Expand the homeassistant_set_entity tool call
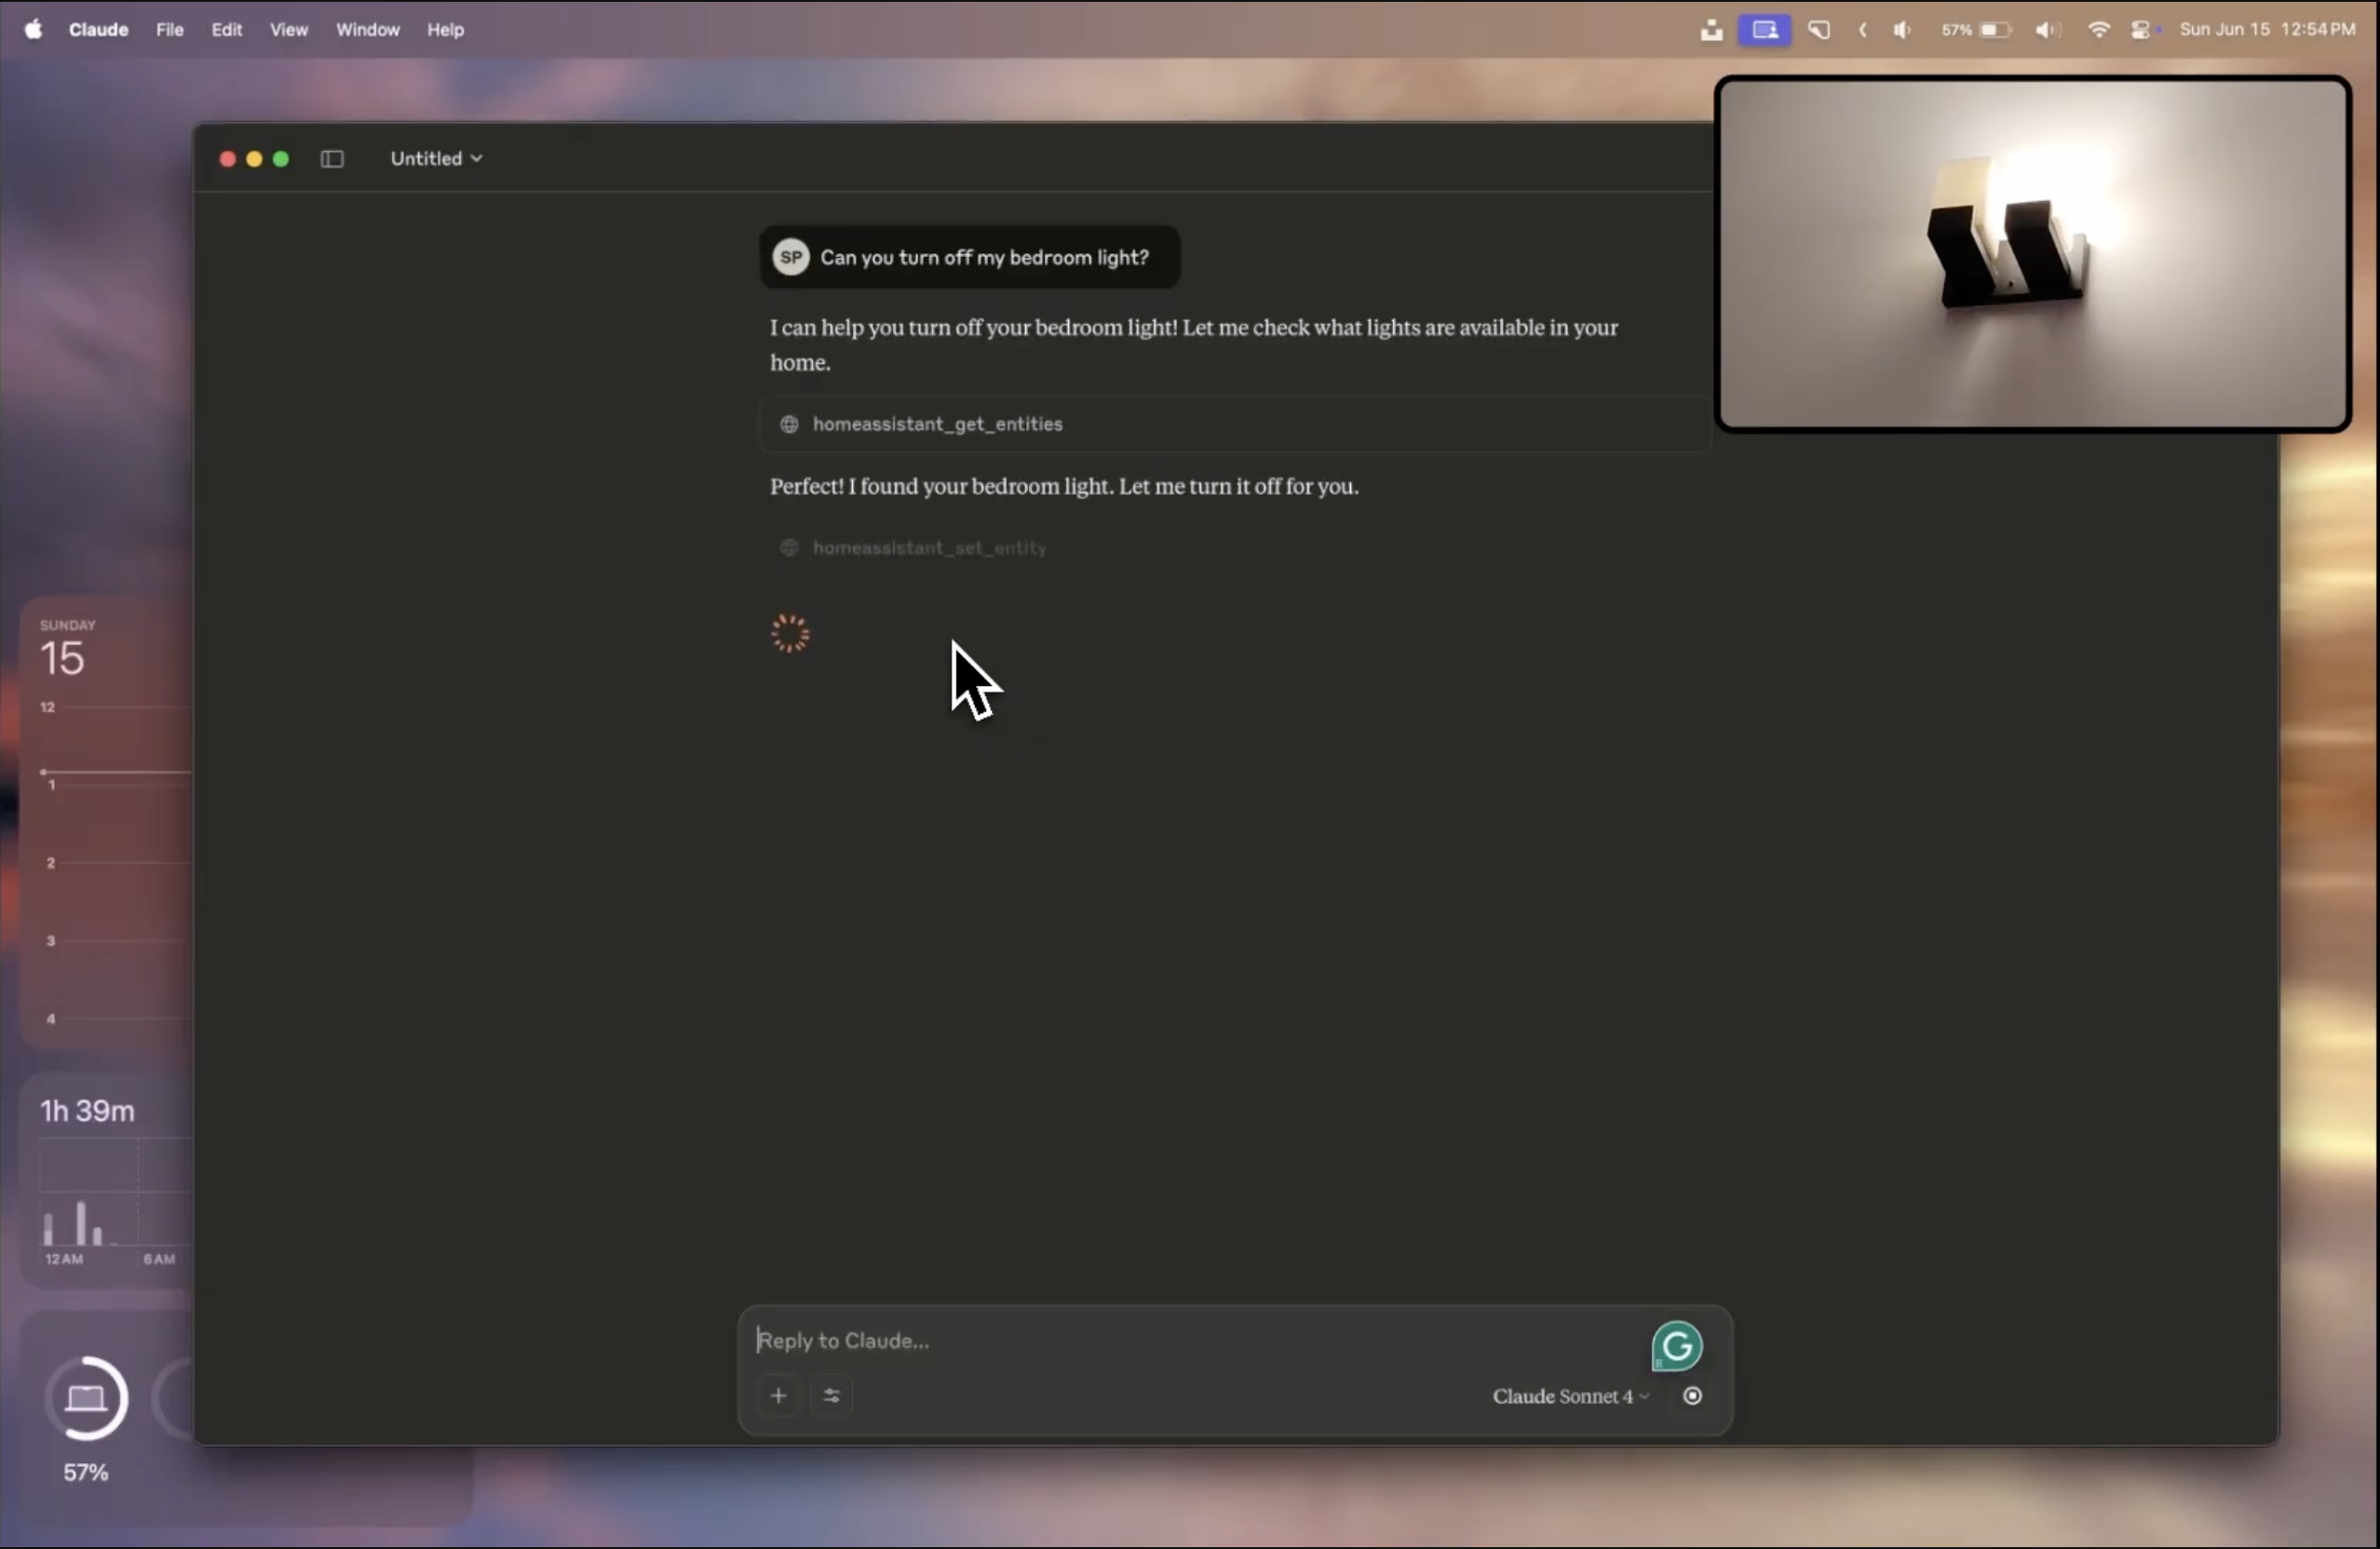The width and height of the screenshot is (2380, 1549). [x=1236, y=548]
